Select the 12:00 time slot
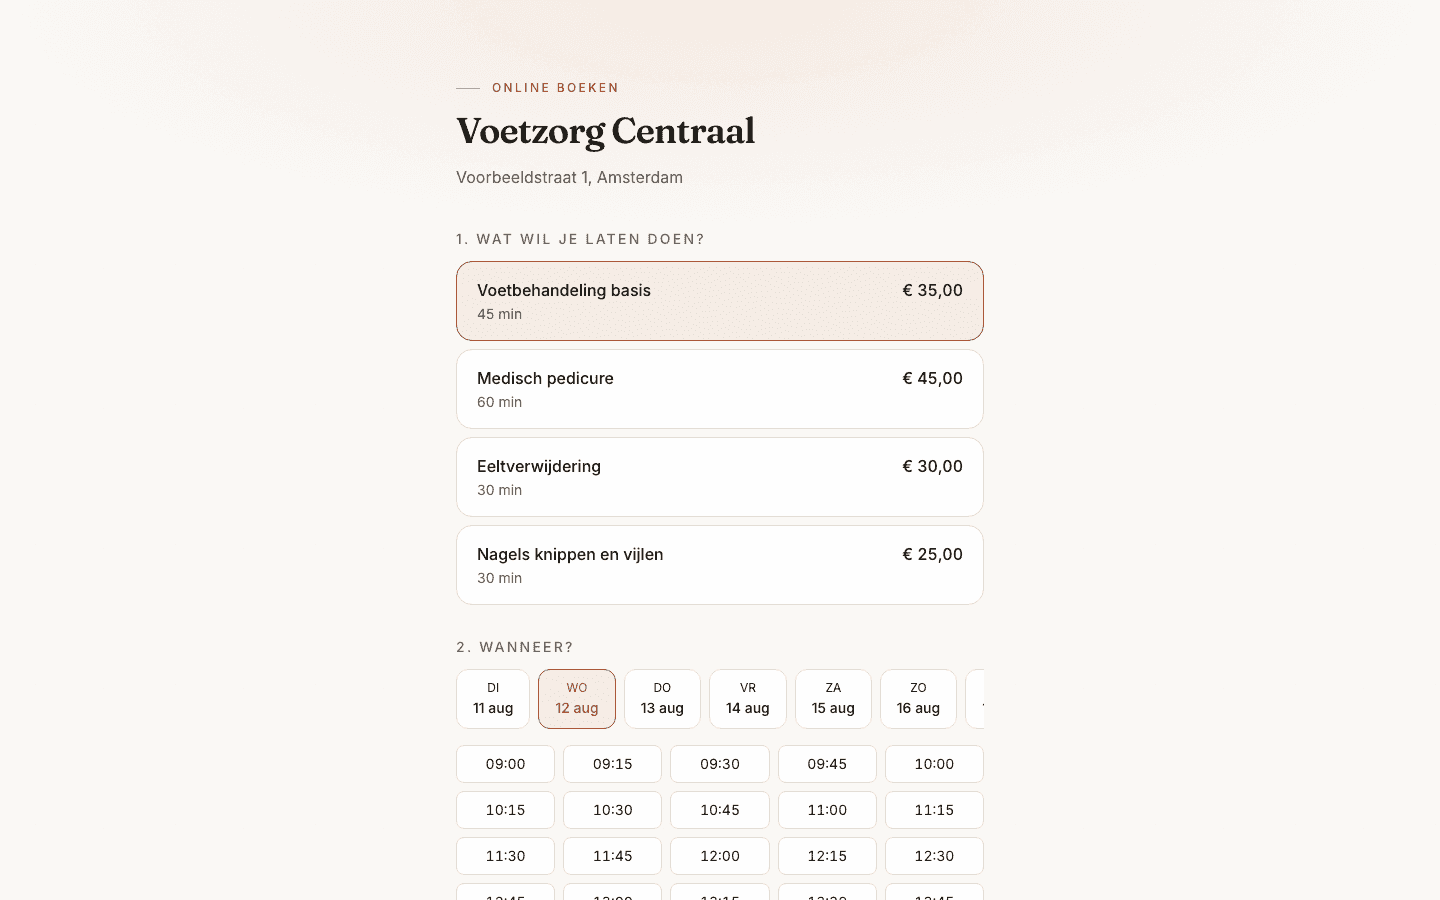The image size is (1440, 900). [x=720, y=856]
